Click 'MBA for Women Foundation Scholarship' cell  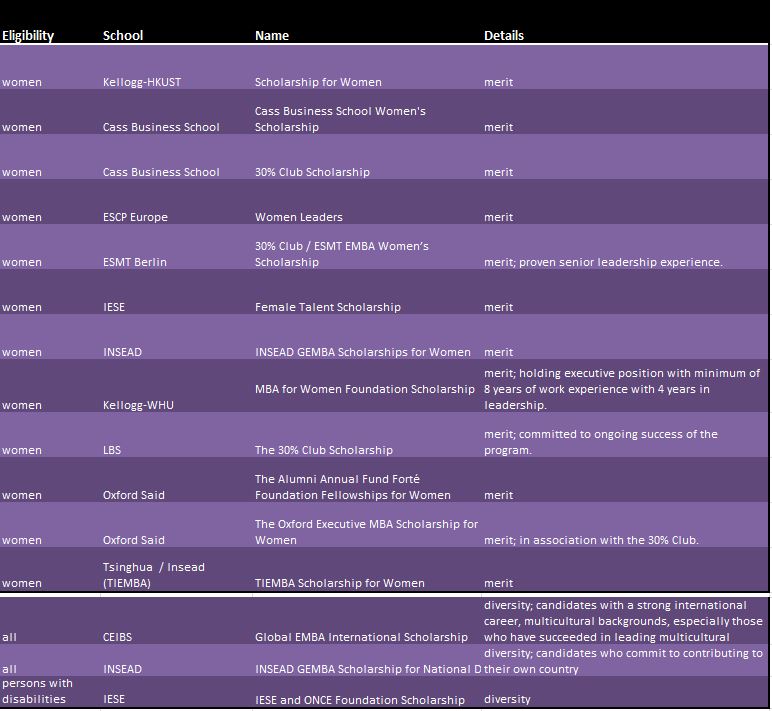point(365,389)
